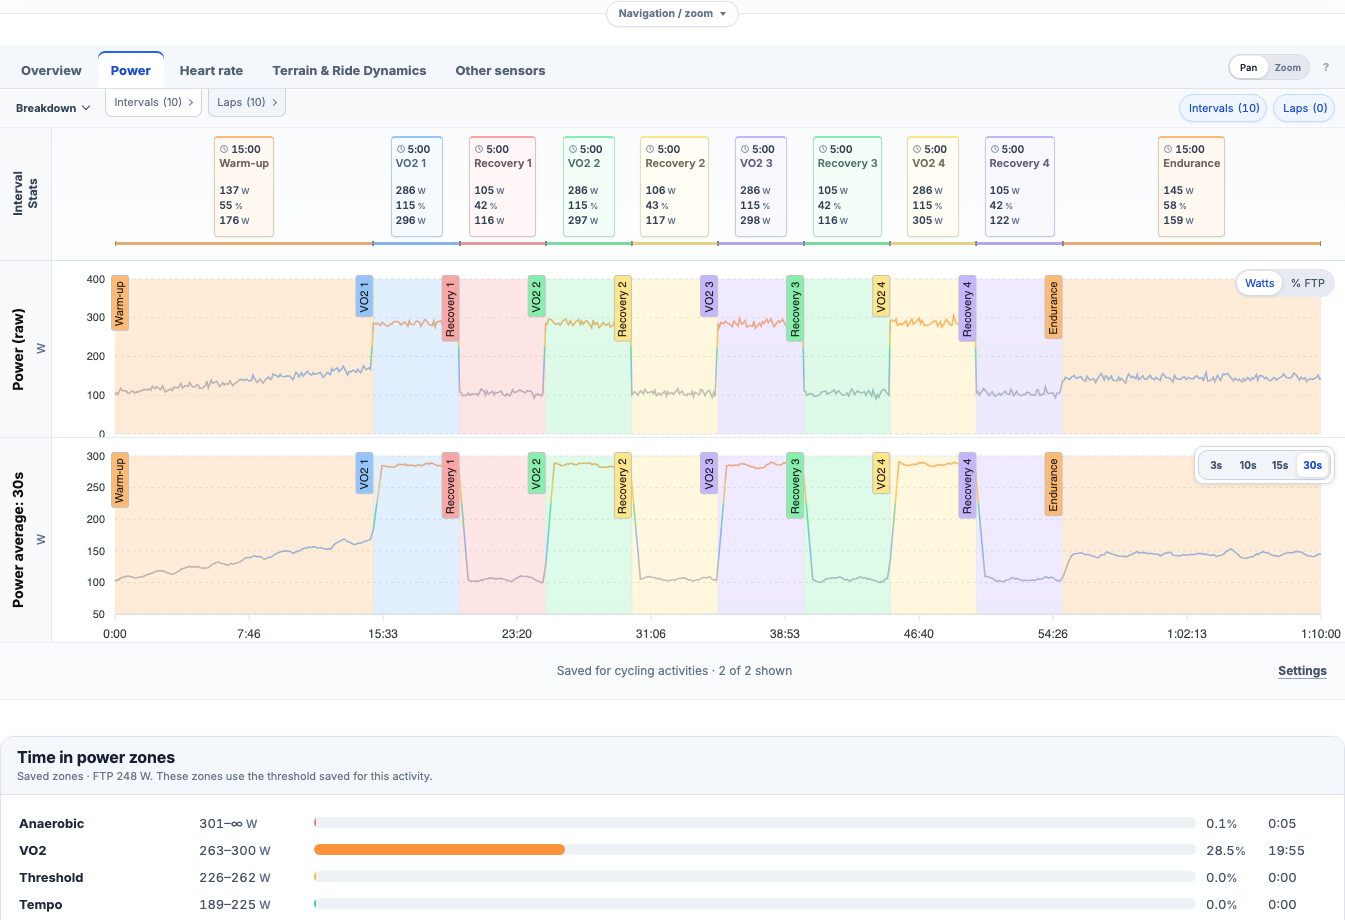
Task: Set power averaging to 3s
Action: [1216, 465]
